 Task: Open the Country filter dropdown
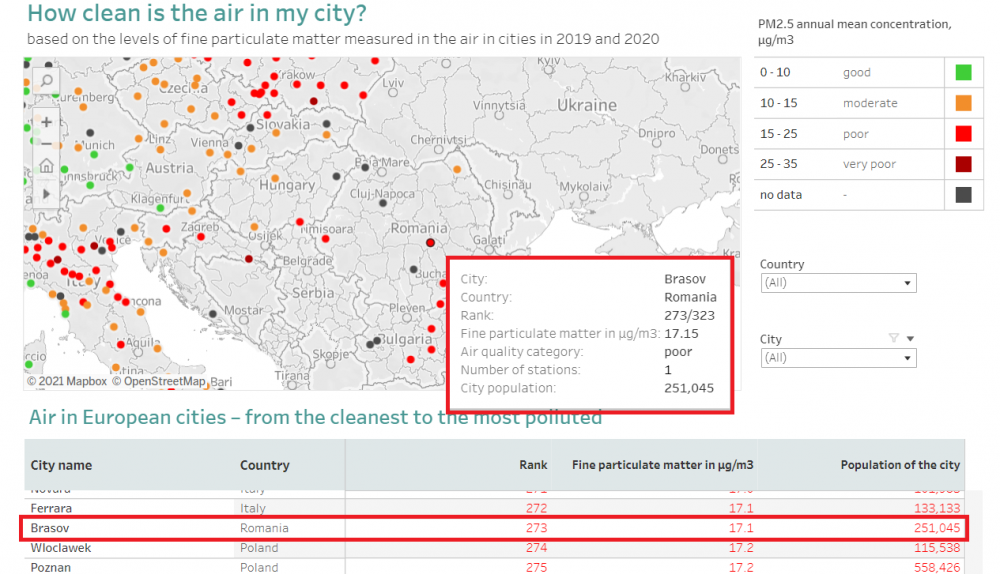pos(838,283)
